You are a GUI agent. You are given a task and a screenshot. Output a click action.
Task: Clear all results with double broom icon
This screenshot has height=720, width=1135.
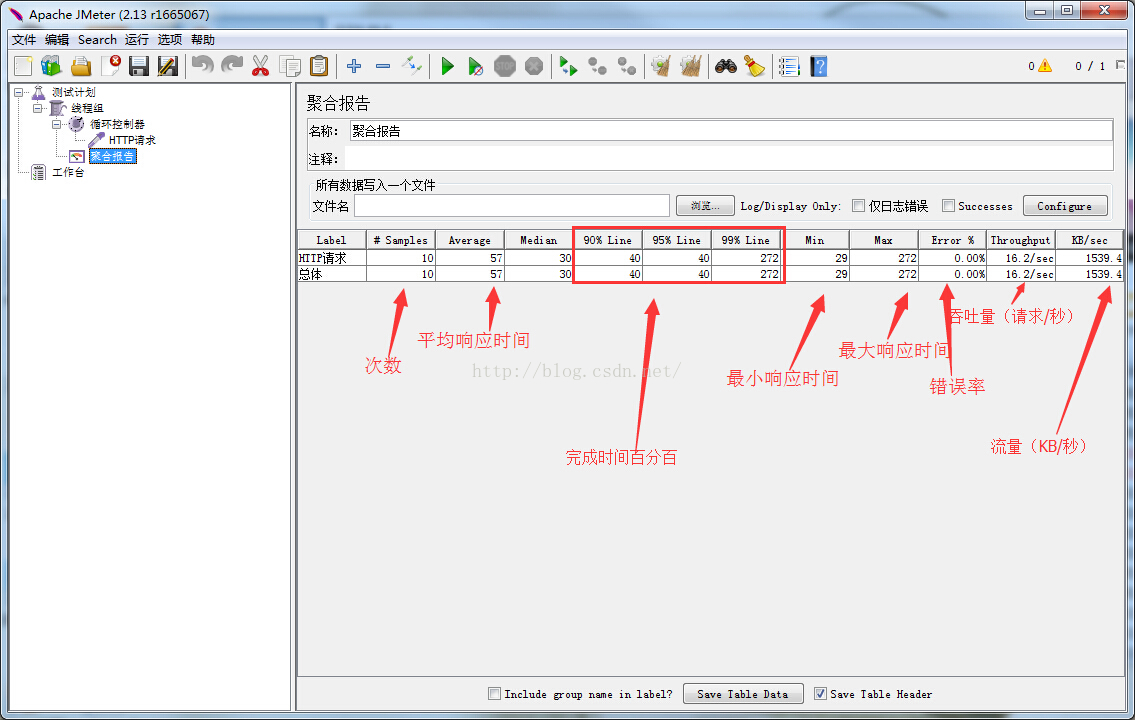(691, 67)
